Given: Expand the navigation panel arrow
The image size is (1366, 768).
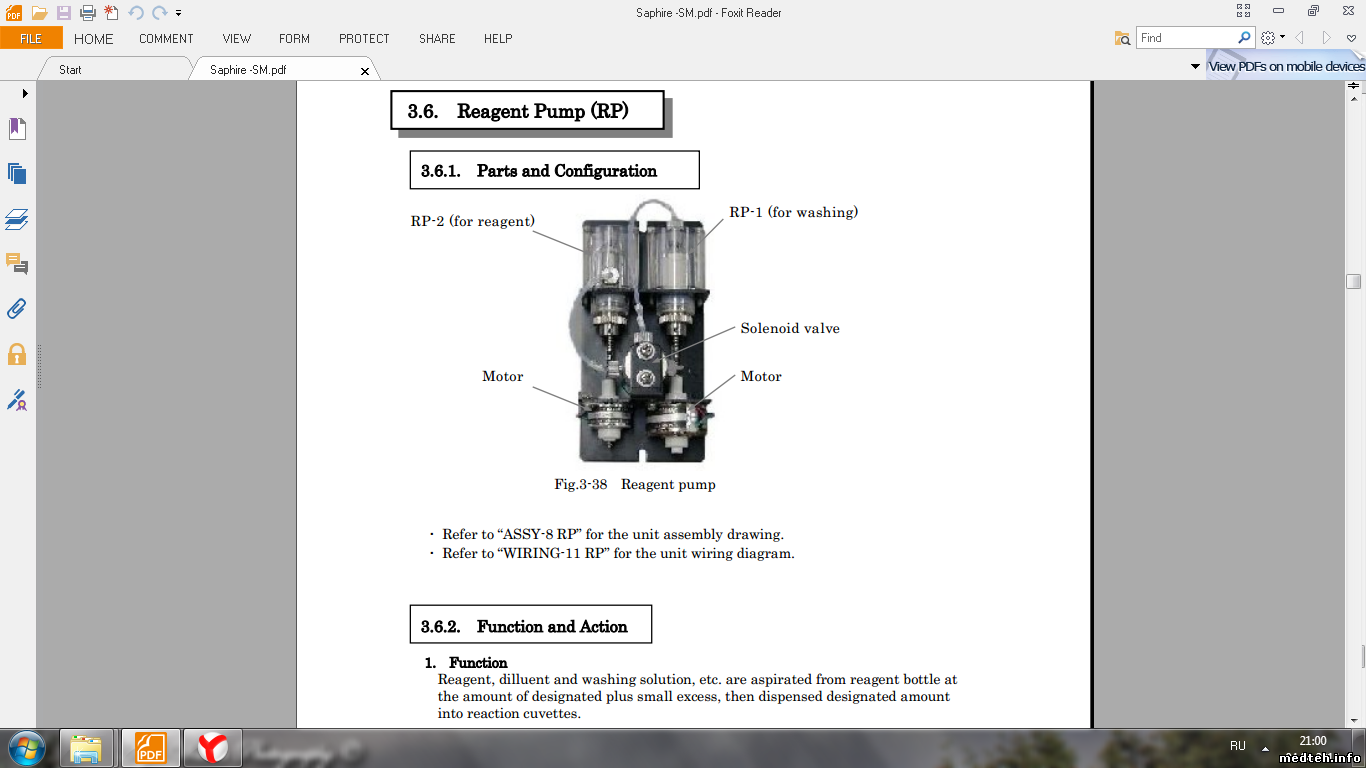Looking at the screenshot, I should (25, 93).
